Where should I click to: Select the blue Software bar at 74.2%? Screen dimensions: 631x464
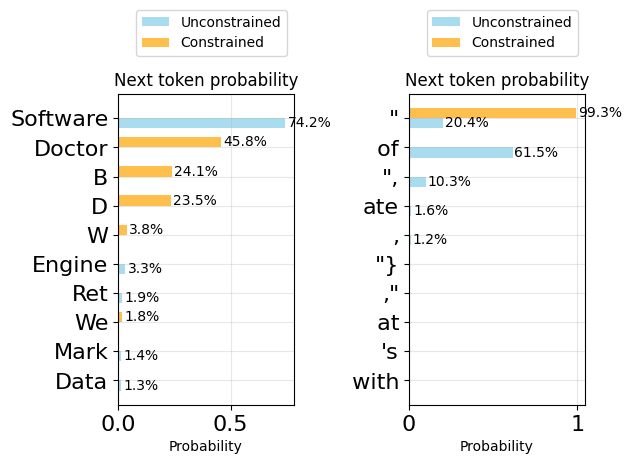click(x=201, y=123)
